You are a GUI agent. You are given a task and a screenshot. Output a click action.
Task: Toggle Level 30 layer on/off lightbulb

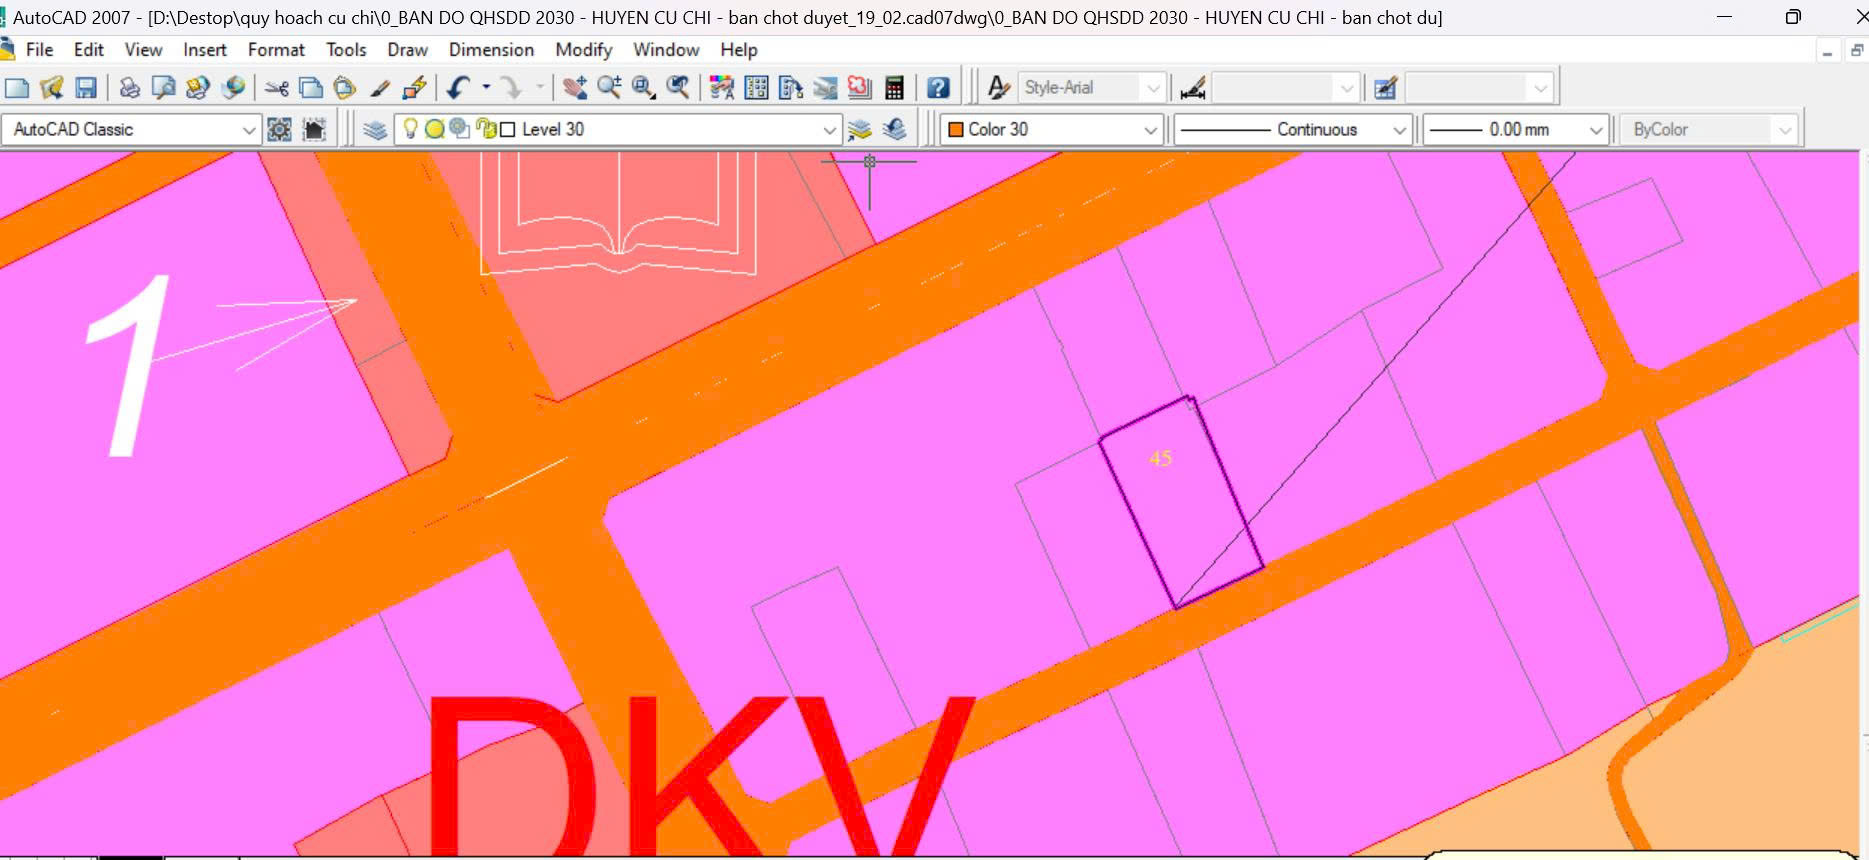[410, 128]
